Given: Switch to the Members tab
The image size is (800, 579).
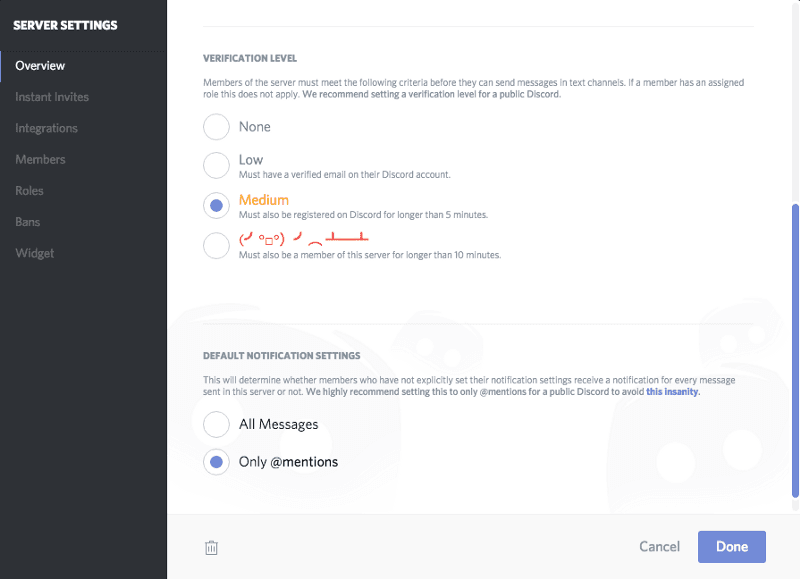Looking at the screenshot, I should click(40, 159).
